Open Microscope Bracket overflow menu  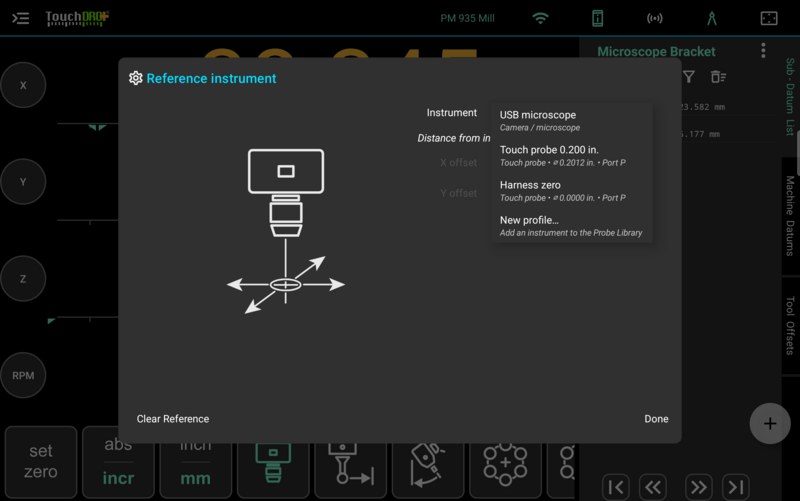click(763, 51)
